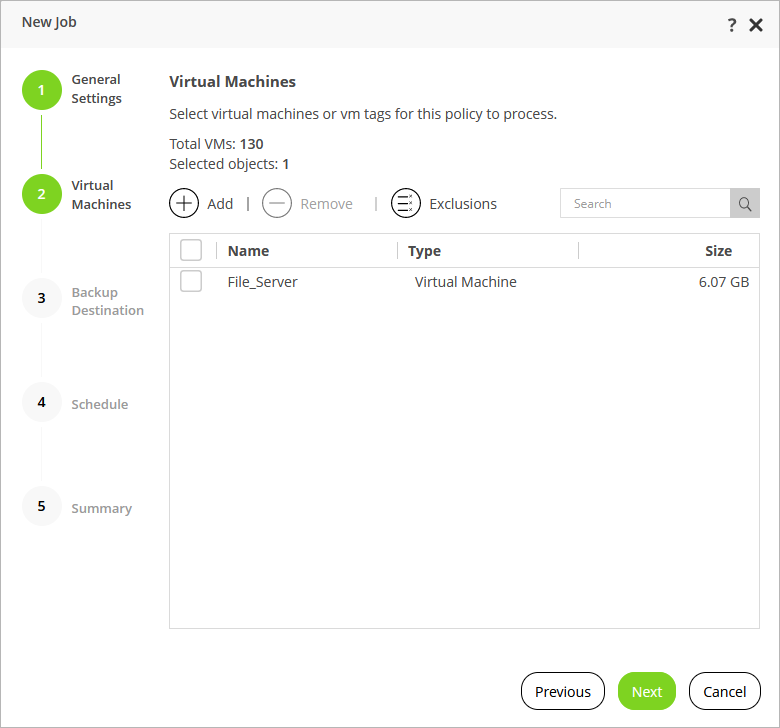This screenshot has width=780, height=728.
Task: Click the step 2 circle icon
Action: coord(41,194)
